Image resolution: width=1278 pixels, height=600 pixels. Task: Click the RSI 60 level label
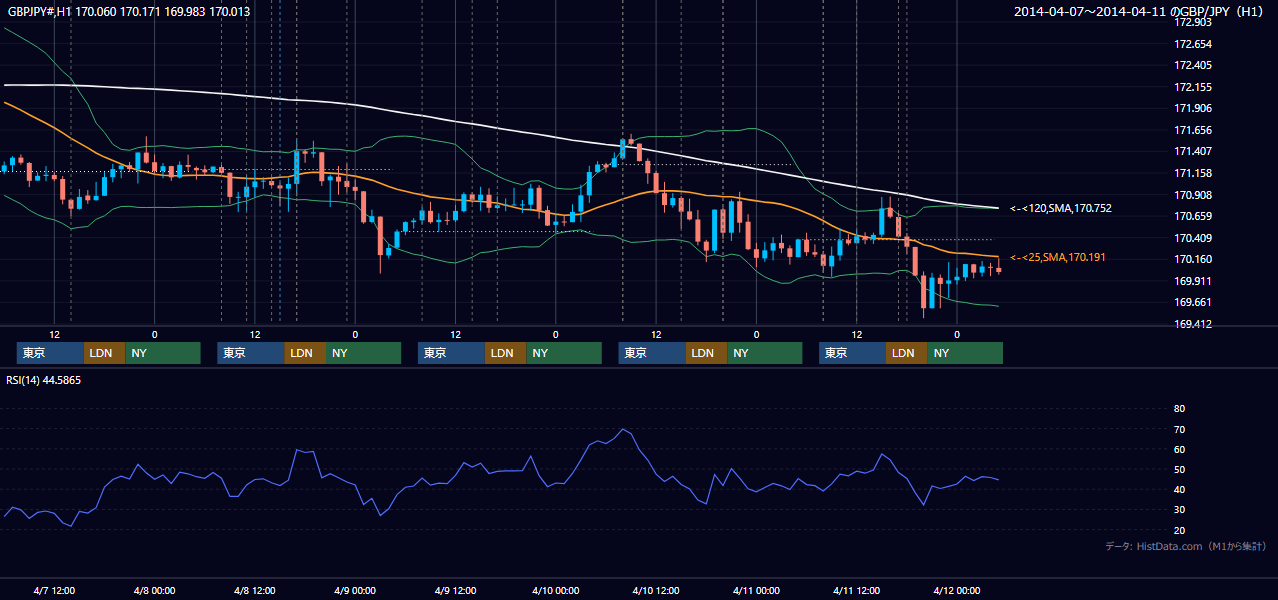(1179, 449)
